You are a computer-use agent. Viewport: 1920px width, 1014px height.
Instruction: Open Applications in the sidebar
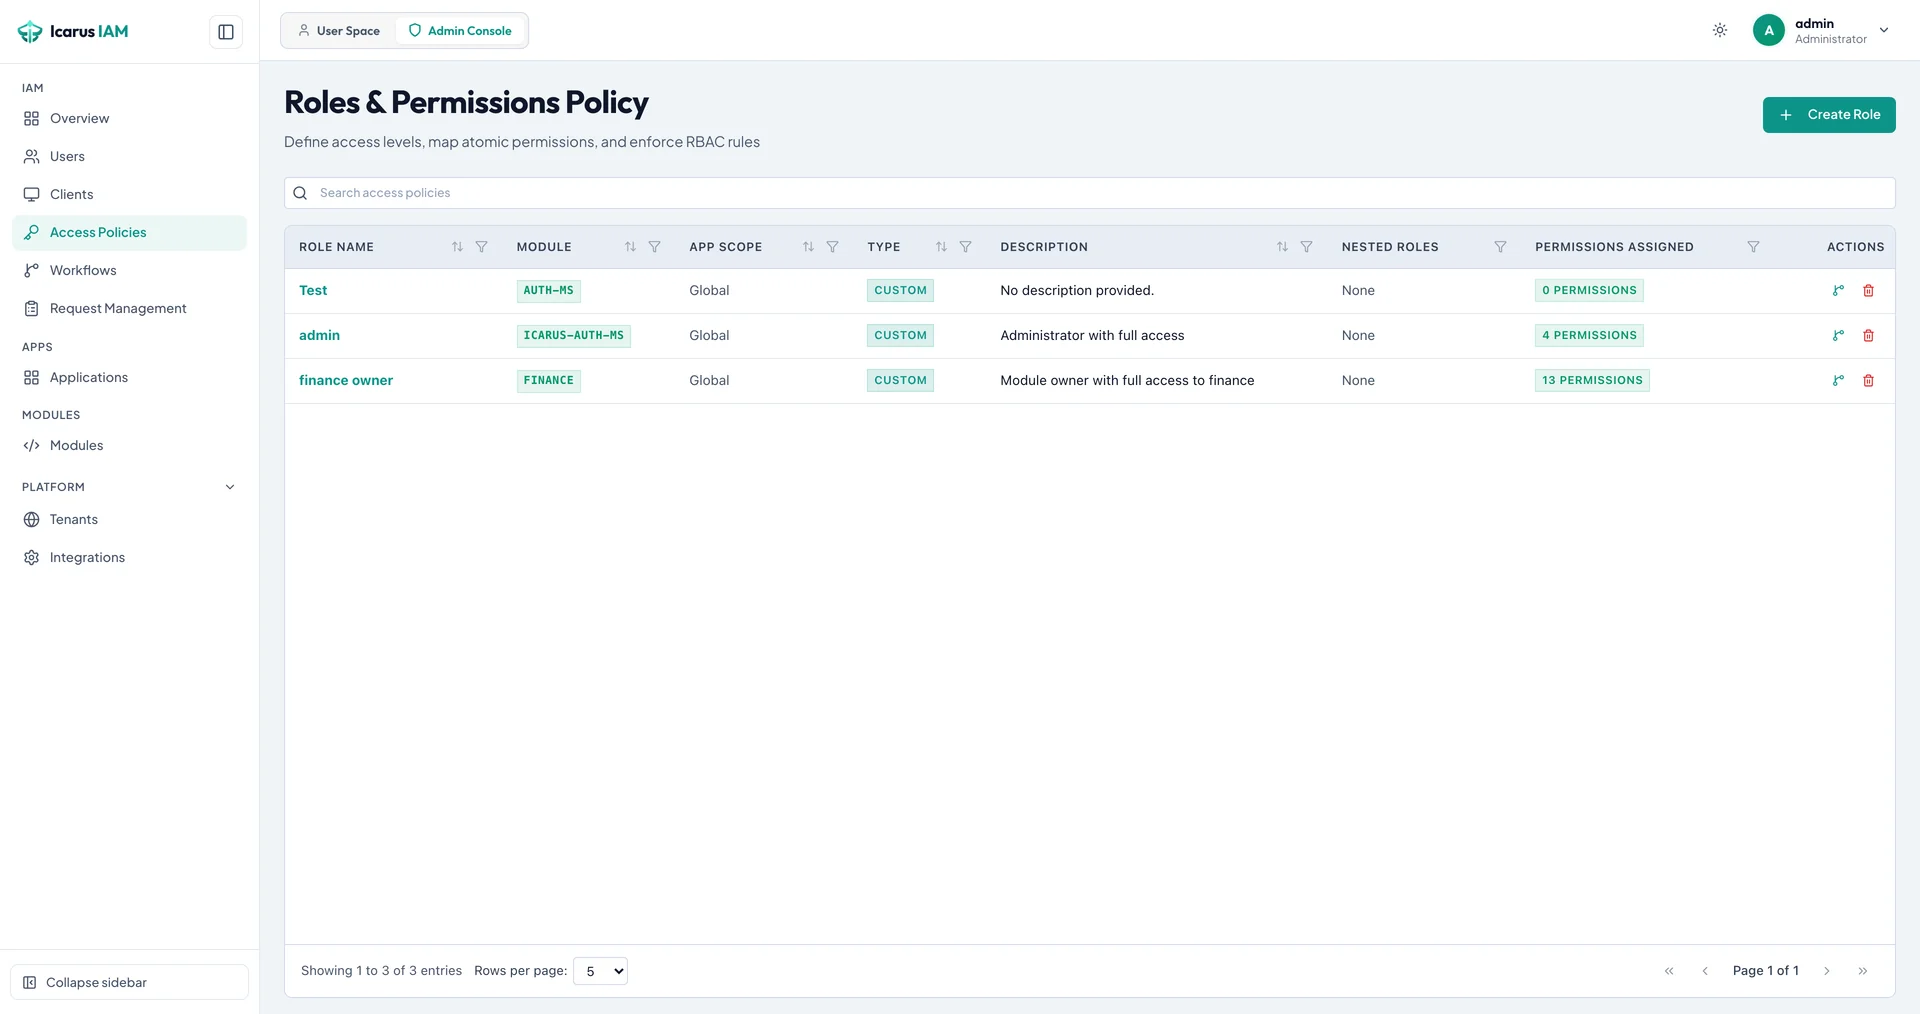click(x=129, y=377)
